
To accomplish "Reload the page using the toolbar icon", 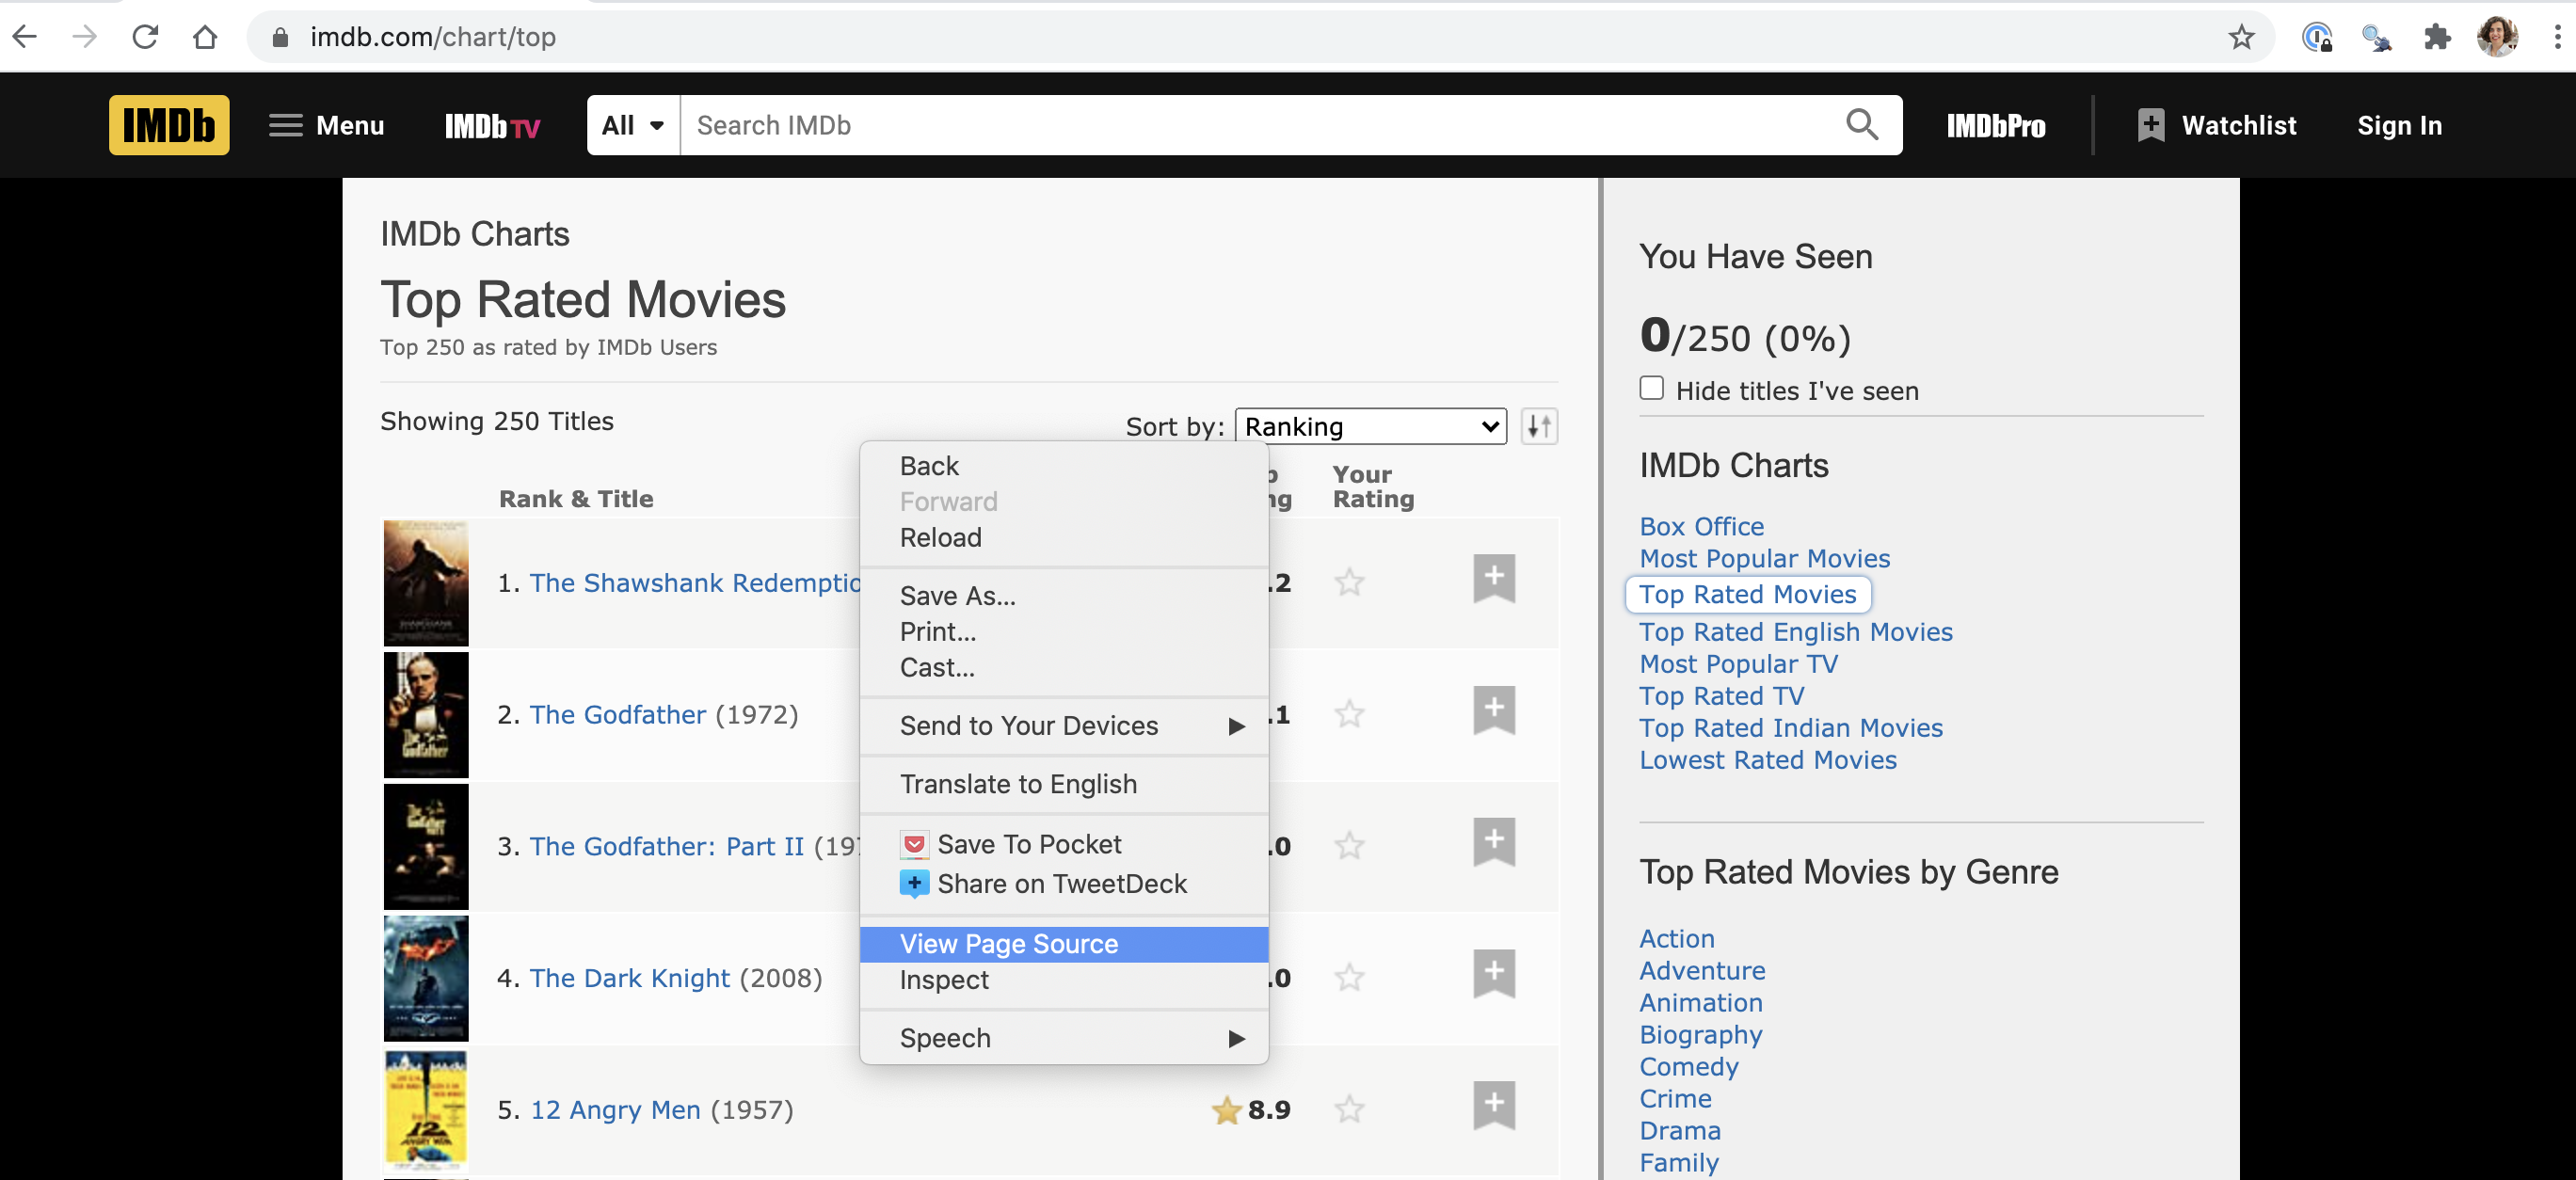I will click(x=146, y=37).
